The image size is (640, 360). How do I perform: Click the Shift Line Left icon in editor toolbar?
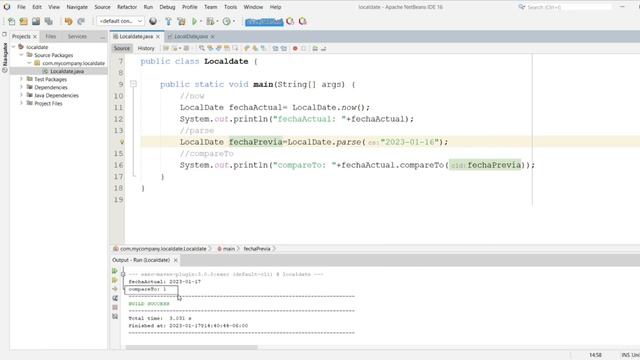(x=275, y=48)
